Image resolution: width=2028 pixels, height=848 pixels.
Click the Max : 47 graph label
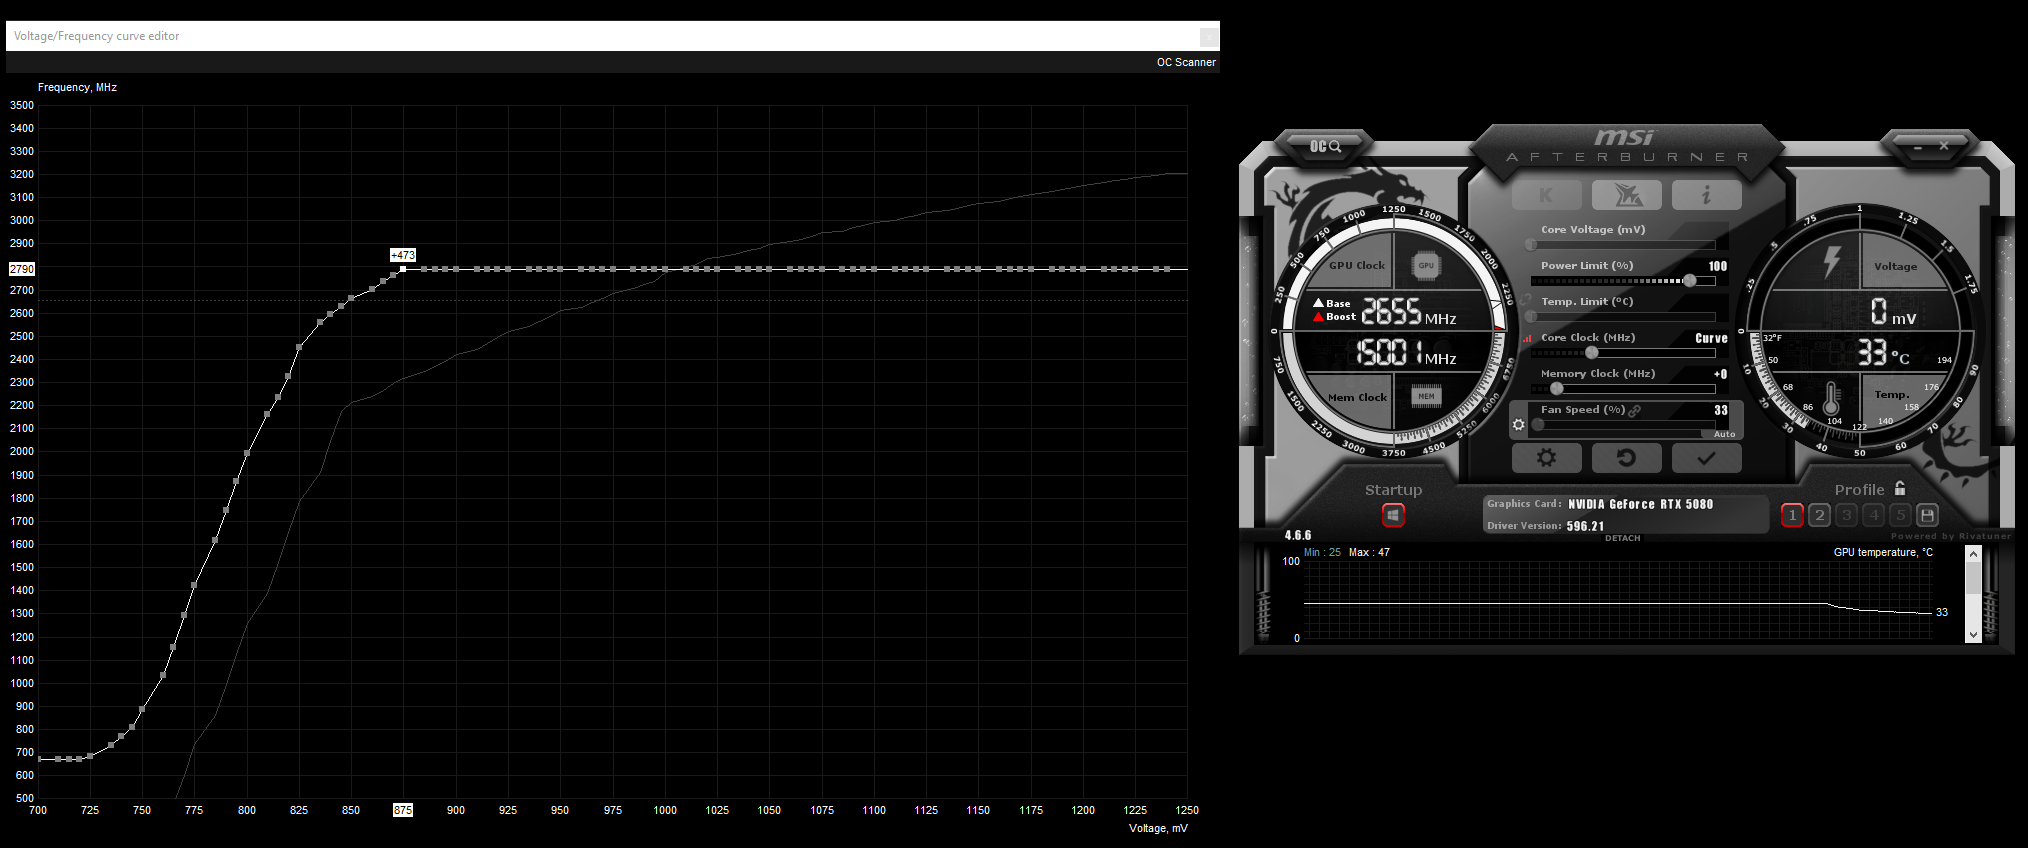pyautogui.click(x=1369, y=552)
